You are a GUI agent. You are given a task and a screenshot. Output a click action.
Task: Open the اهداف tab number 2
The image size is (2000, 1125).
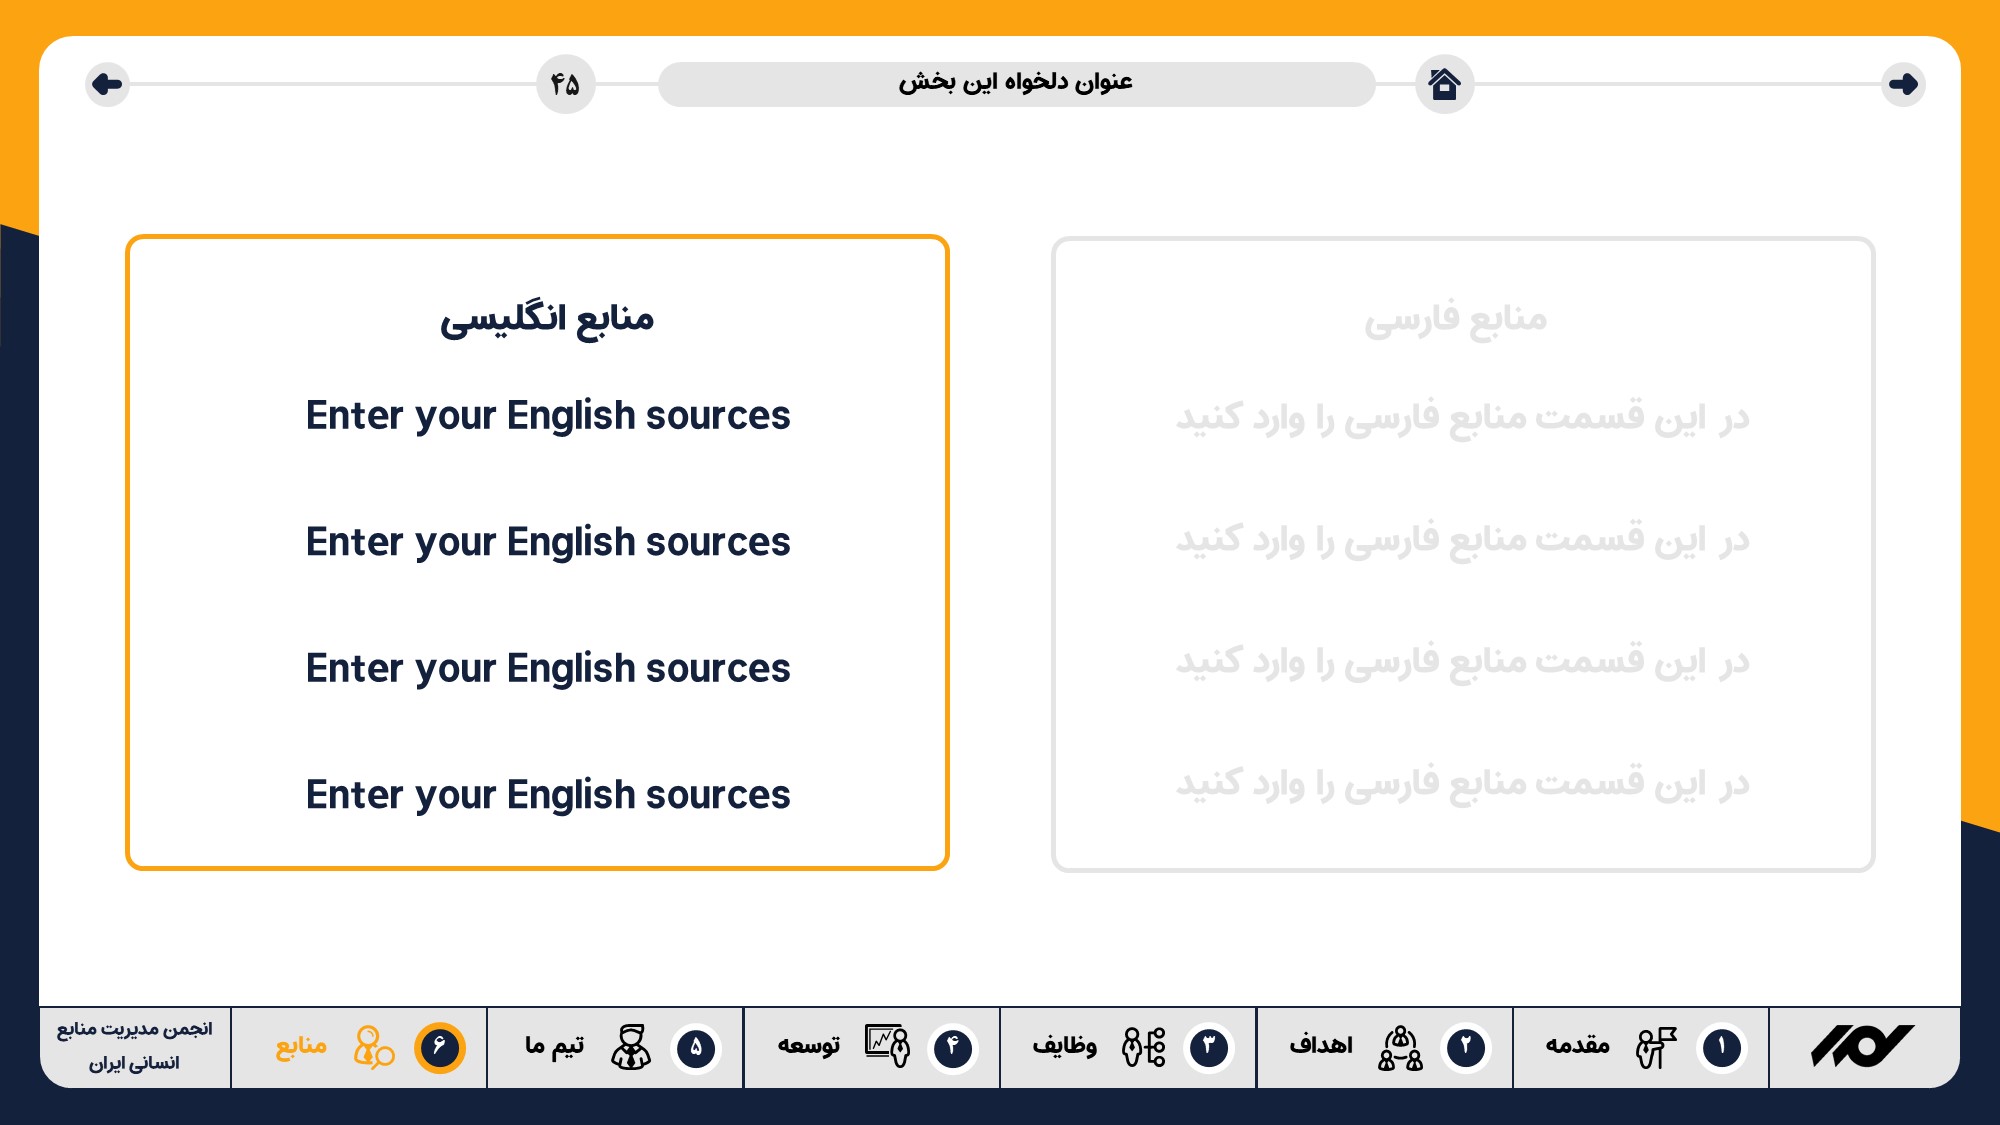[x=1320, y=1045]
